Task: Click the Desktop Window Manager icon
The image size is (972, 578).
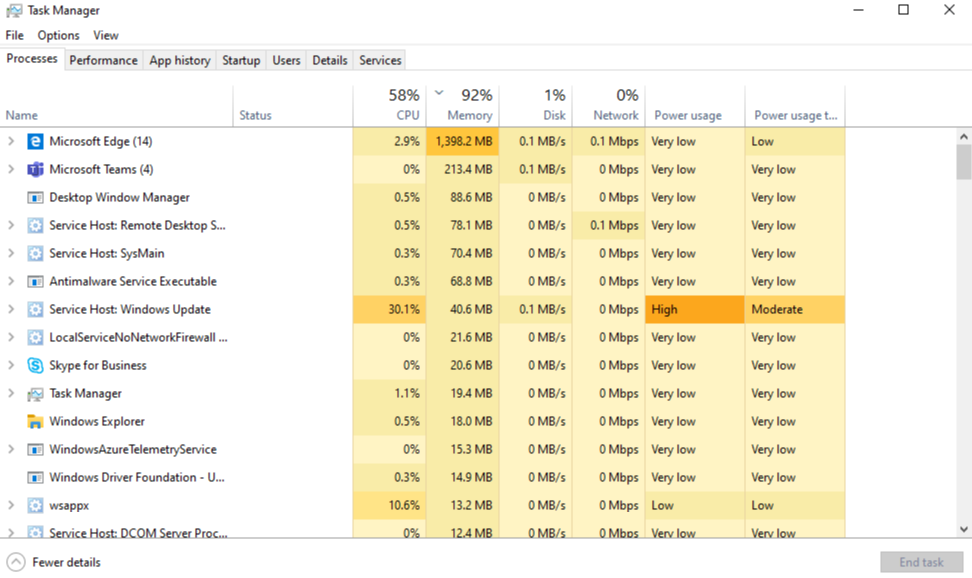Action: (35, 198)
